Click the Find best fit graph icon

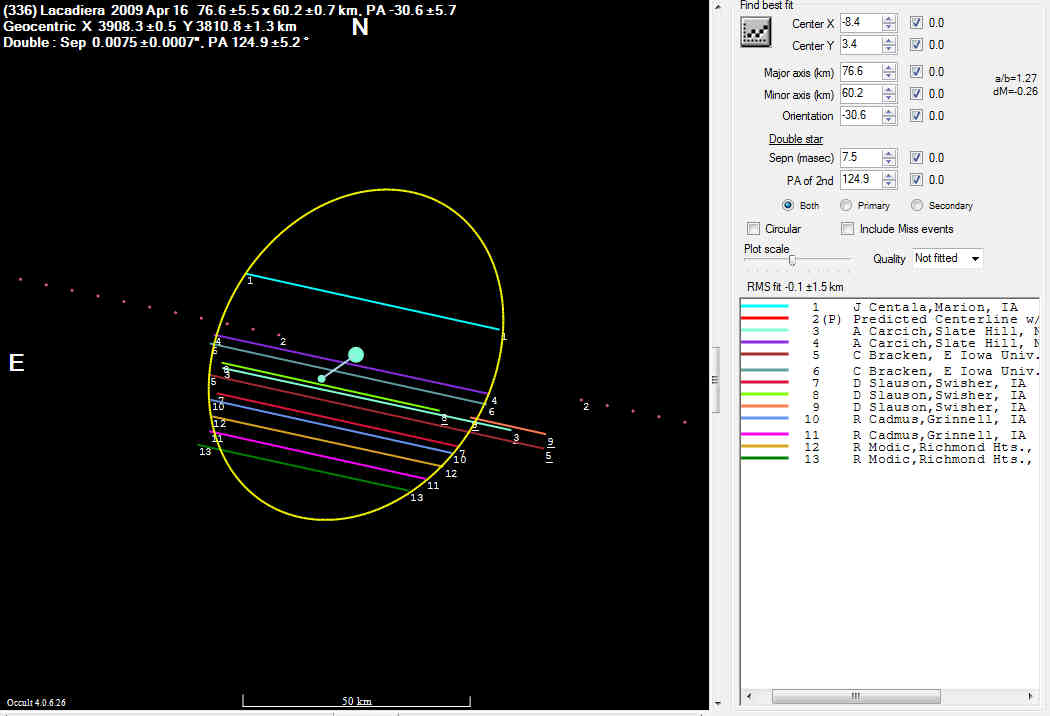click(755, 31)
